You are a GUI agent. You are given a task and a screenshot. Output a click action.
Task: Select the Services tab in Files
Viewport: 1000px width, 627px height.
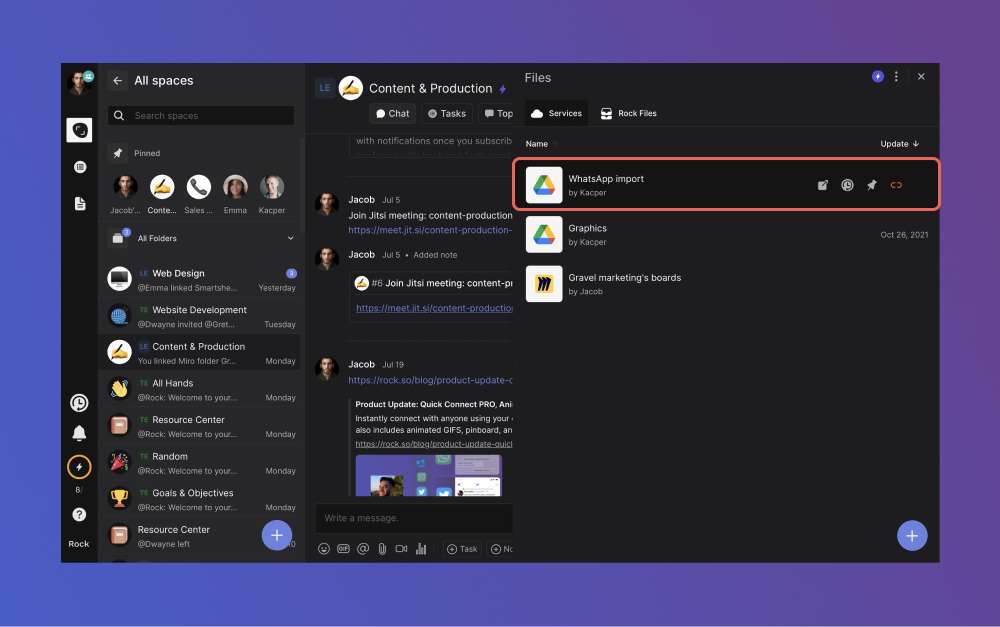coord(556,113)
